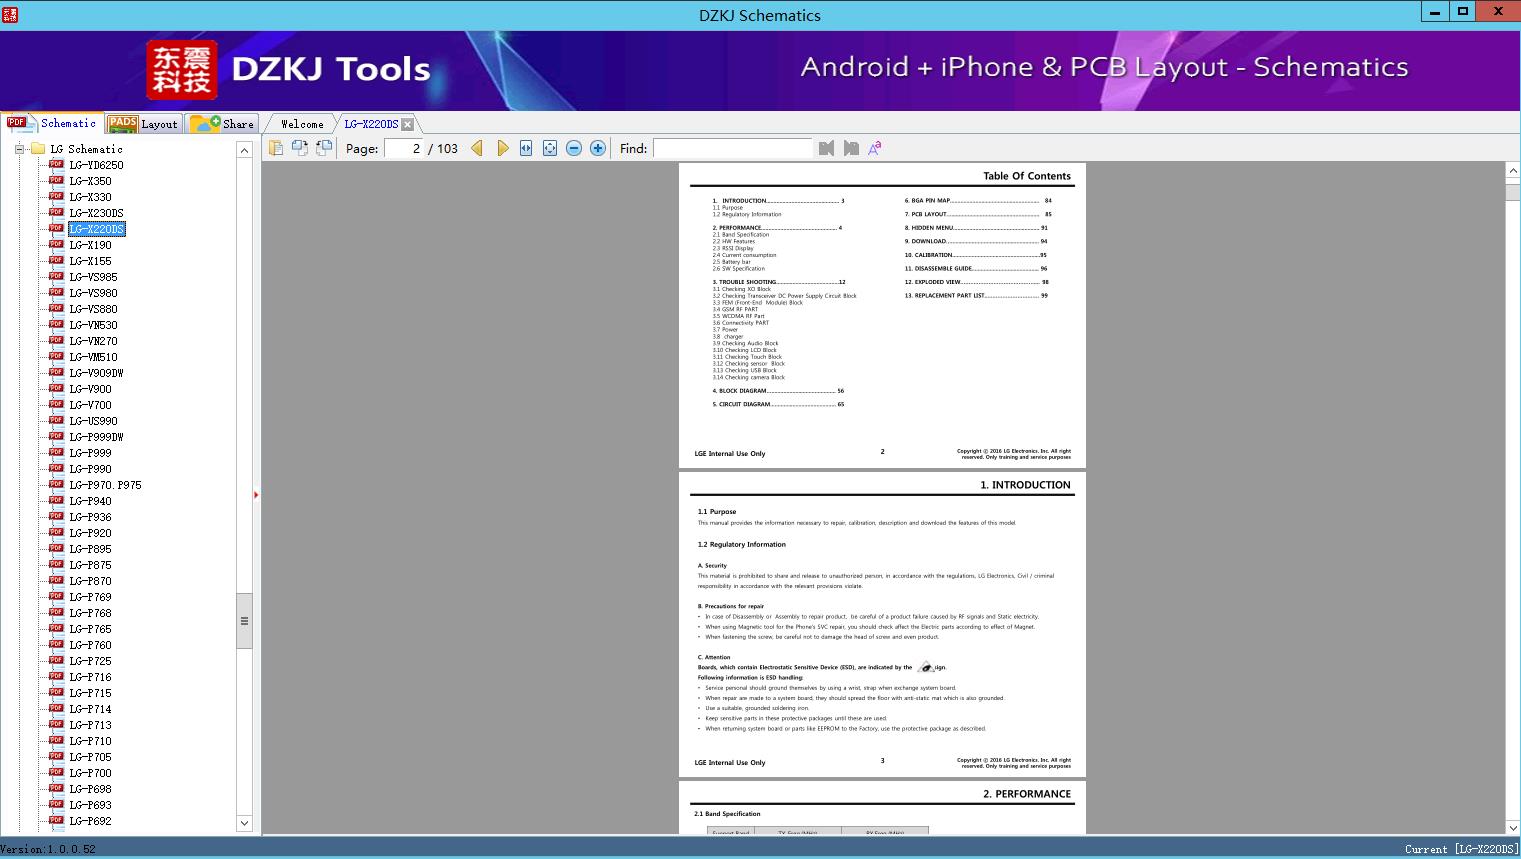Image resolution: width=1521 pixels, height=859 pixels.
Task: Close the LG-X220DS tab
Action: pyautogui.click(x=407, y=124)
